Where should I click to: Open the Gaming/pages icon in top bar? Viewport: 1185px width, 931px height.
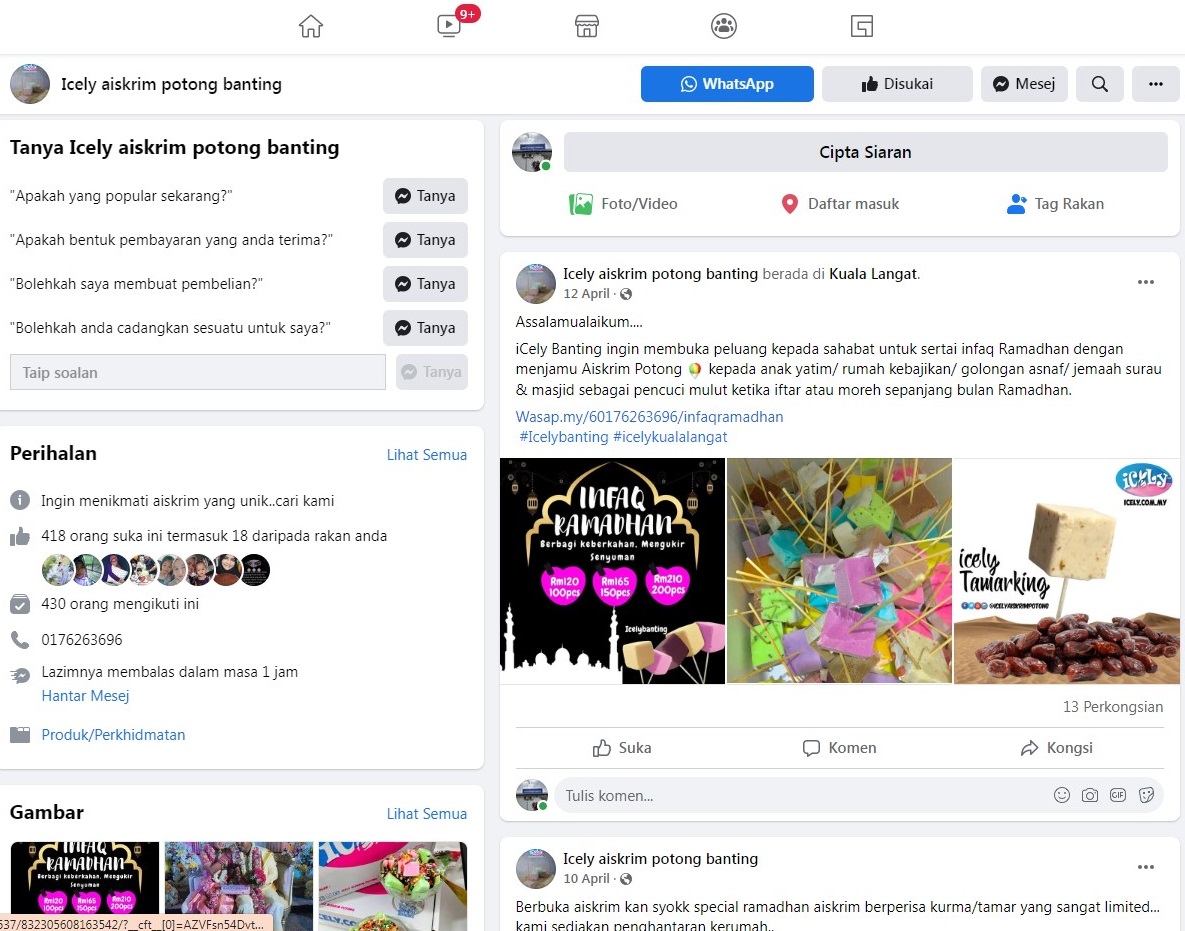pyautogui.click(x=862, y=26)
